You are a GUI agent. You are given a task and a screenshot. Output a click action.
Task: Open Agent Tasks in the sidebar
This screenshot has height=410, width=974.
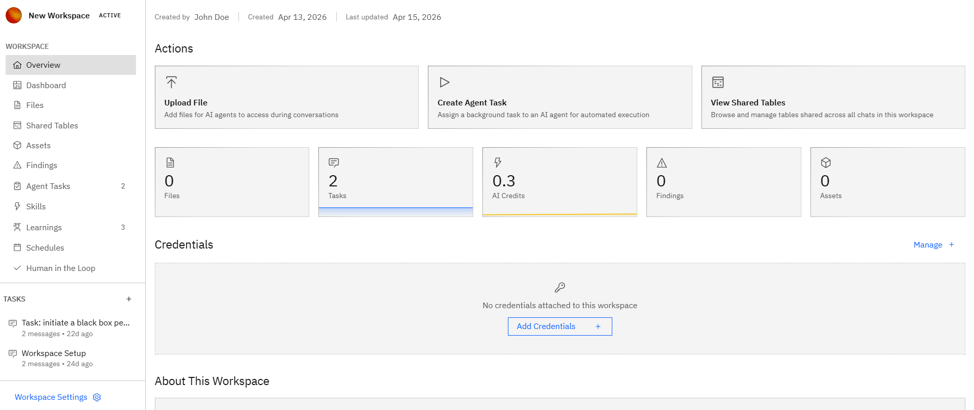tap(71, 186)
